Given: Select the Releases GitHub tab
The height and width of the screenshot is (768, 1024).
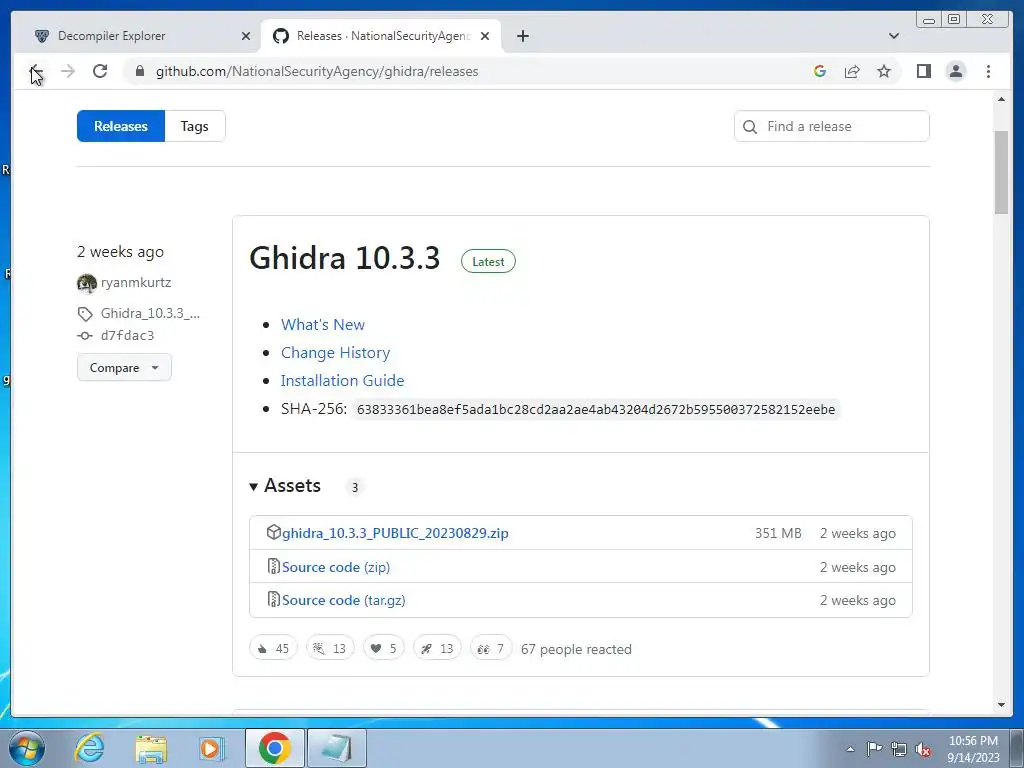Looking at the screenshot, I should pos(381,36).
